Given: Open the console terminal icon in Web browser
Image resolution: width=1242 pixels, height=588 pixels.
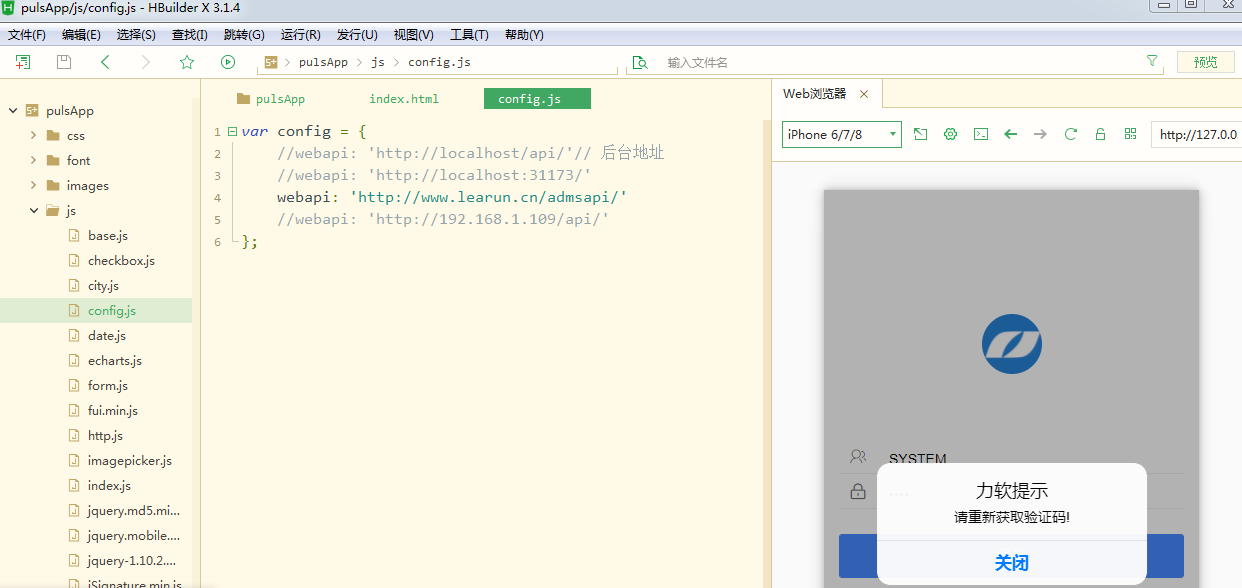Looking at the screenshot, I should point(981,134).
